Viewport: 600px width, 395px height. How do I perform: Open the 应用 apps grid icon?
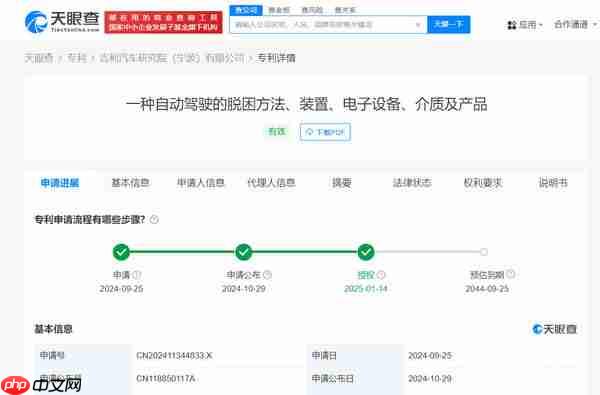click(512, 25)
